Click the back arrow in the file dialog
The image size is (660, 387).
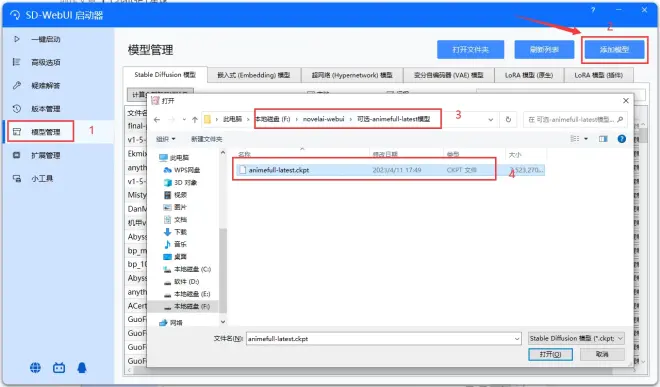point(157,120)
